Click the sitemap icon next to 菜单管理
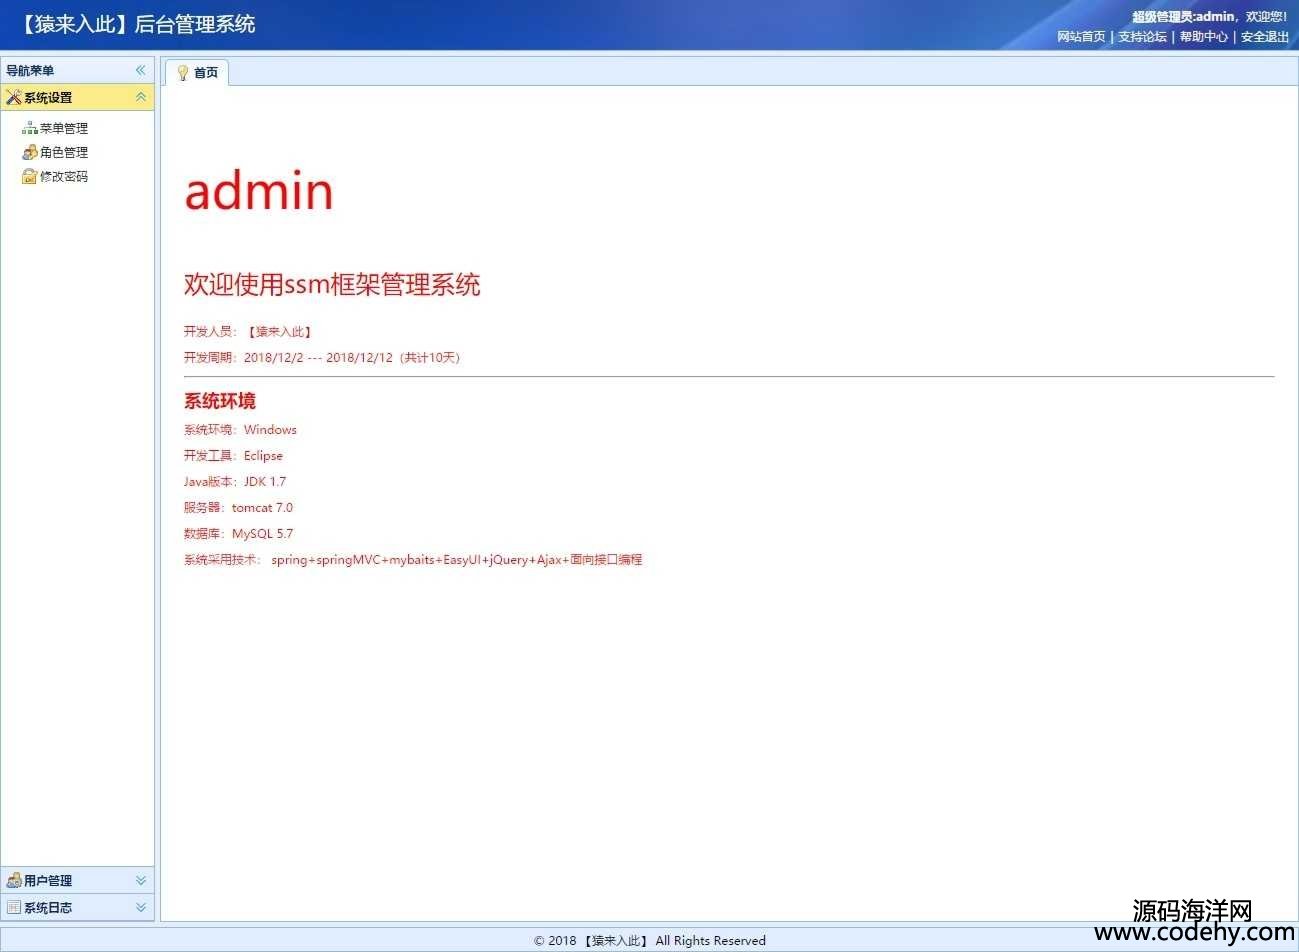 pyautogui.click(x=30, y=128)
